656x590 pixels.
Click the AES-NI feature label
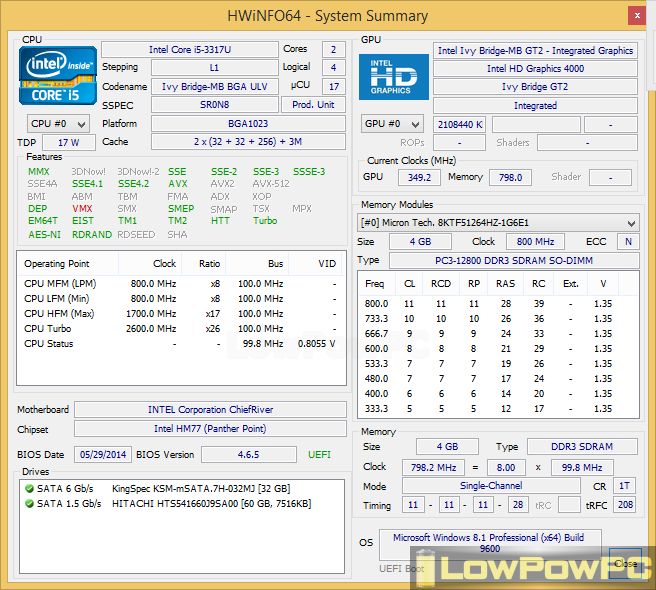click(x=44, y=234)
